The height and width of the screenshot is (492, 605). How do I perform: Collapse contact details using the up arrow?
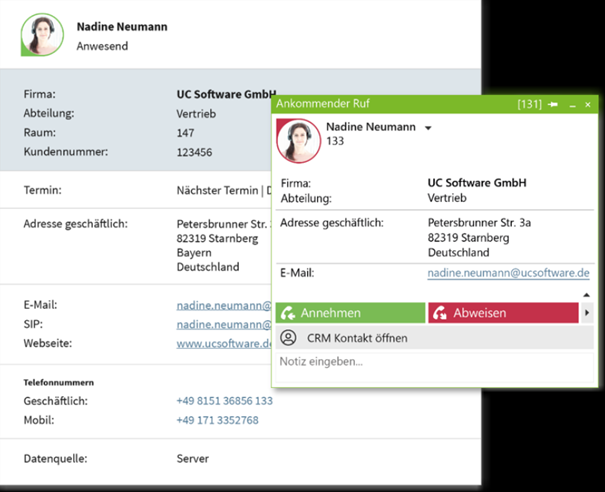(x=586, y=295)
